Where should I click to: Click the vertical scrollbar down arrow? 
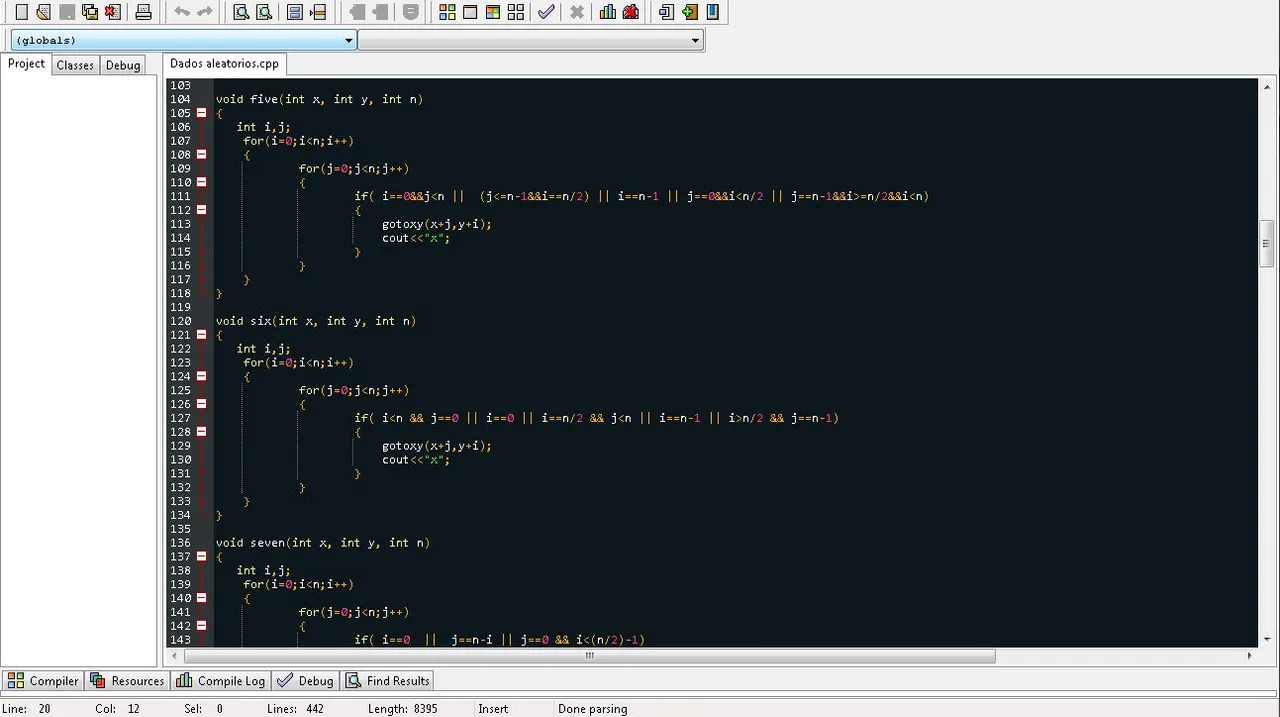coord(1266,639)
